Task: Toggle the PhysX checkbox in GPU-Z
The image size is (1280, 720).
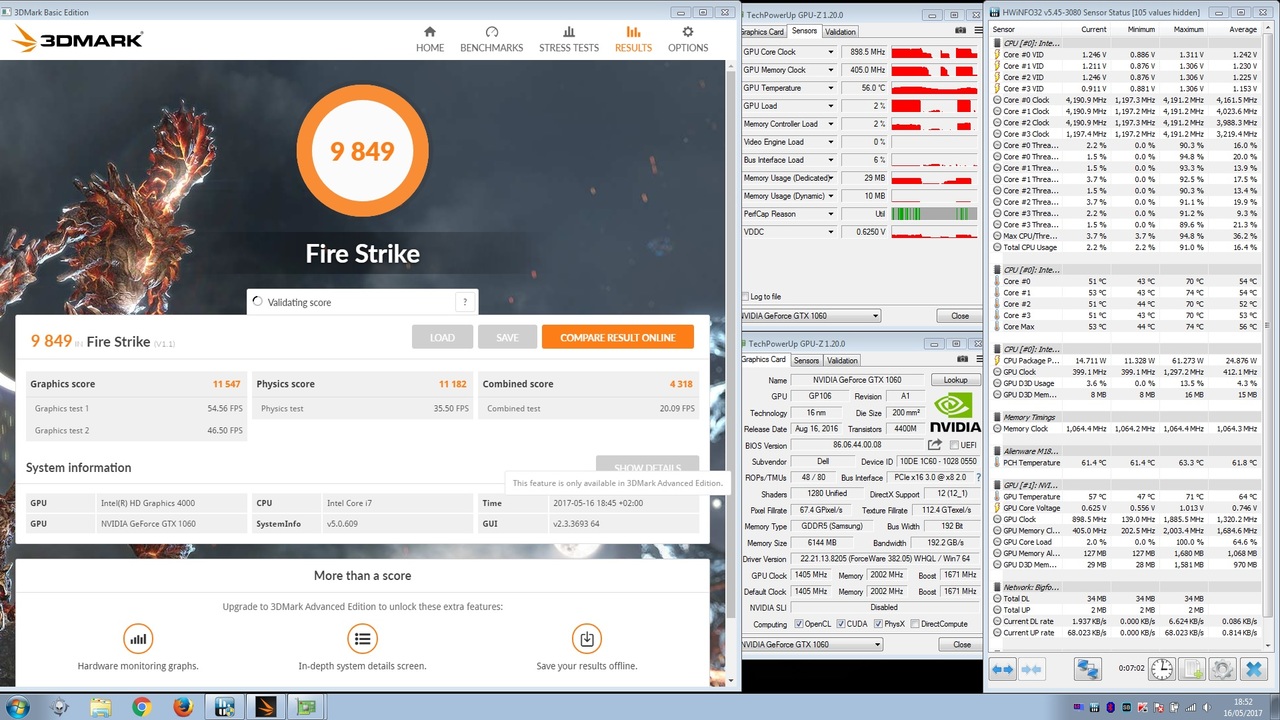Action: click(x=878, y=624)
